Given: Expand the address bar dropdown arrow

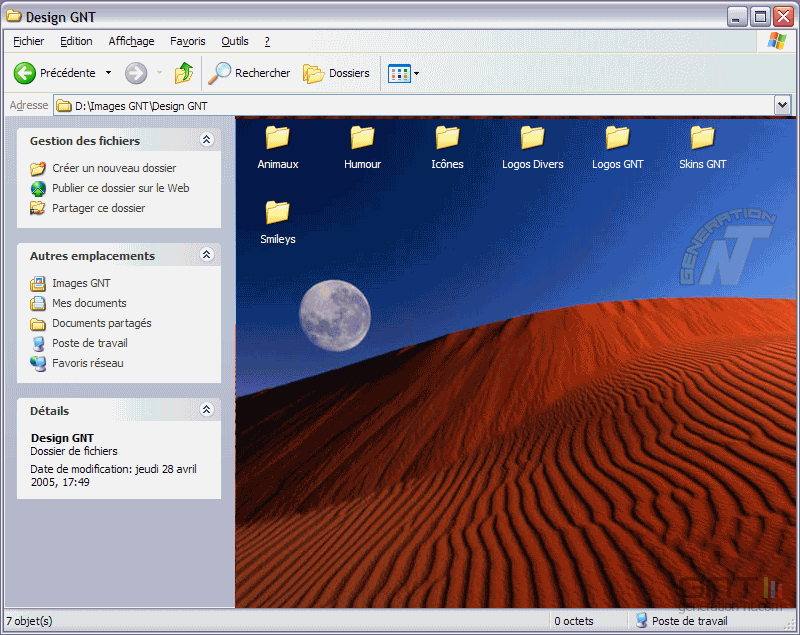Looking at the screenshot, I should 782,105.
